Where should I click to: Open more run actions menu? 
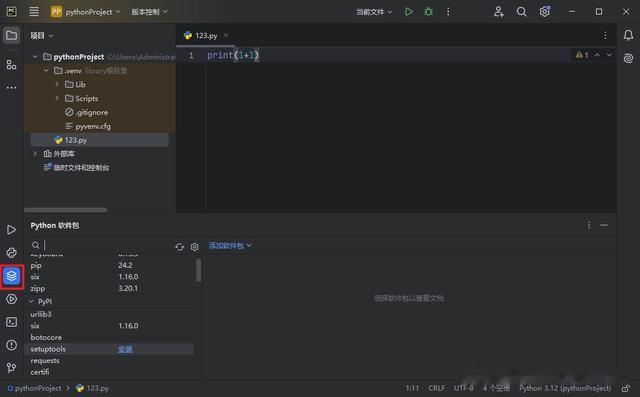pos(448,11)
